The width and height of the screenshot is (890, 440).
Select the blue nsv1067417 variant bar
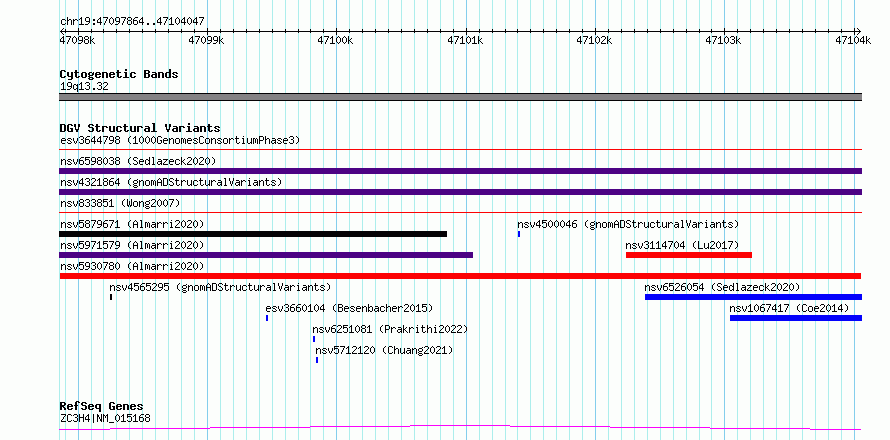(796, 318)
